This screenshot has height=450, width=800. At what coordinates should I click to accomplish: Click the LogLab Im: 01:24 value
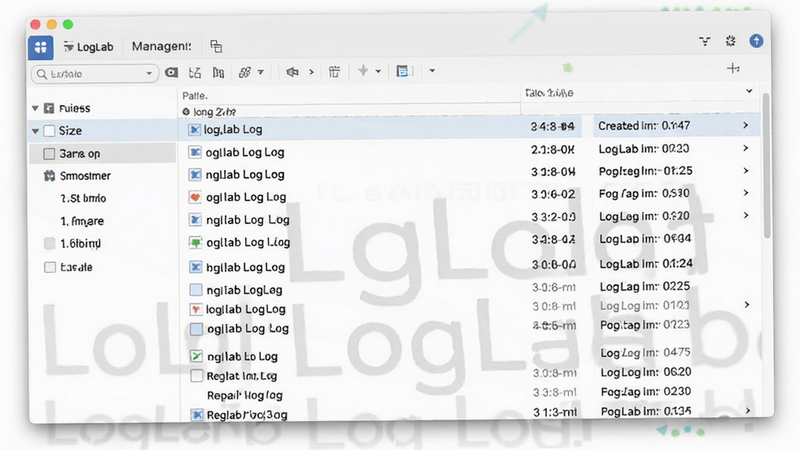click(646, 264)
